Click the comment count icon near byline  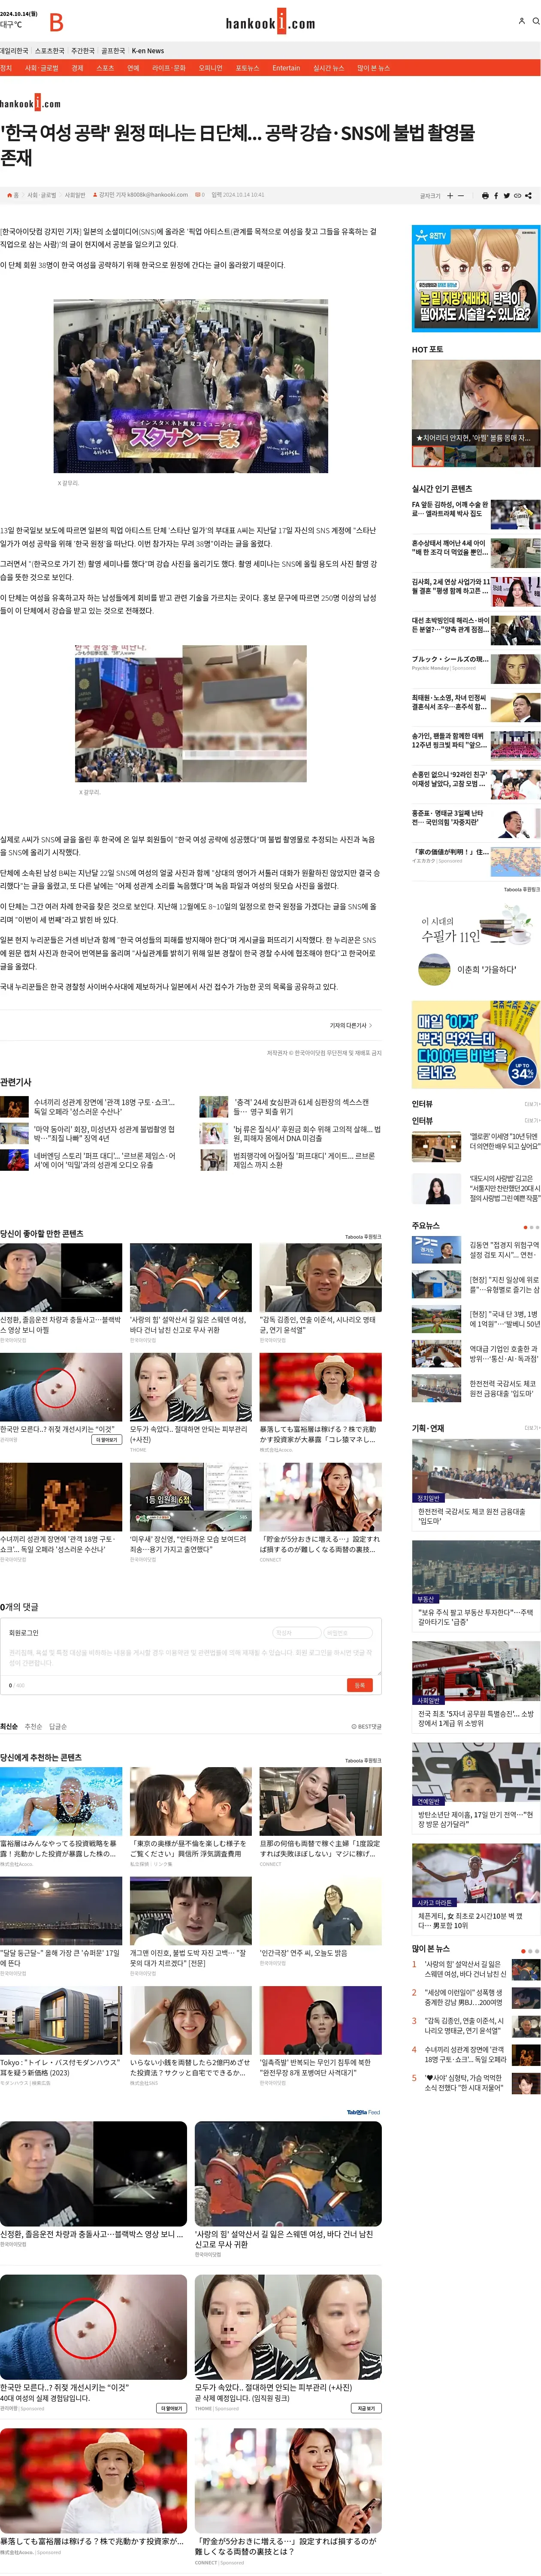(x=198, y=195)
